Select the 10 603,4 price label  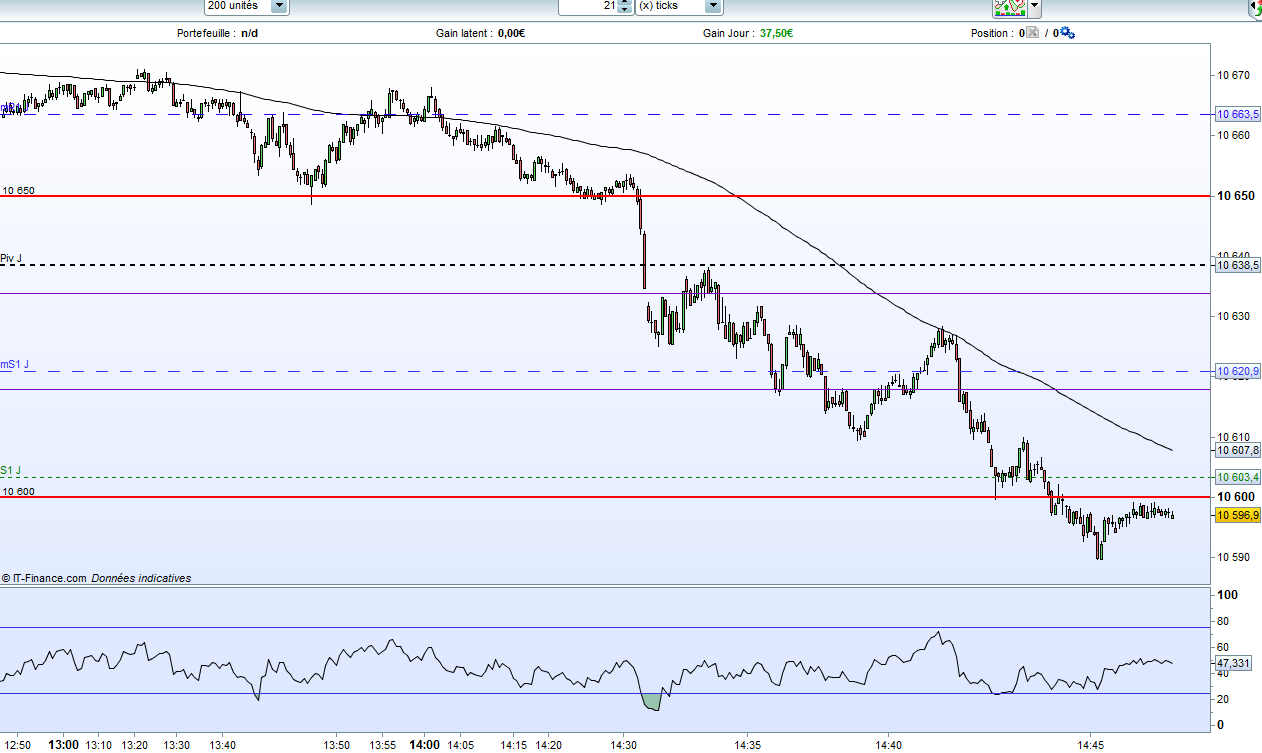tap(1238, 477)
